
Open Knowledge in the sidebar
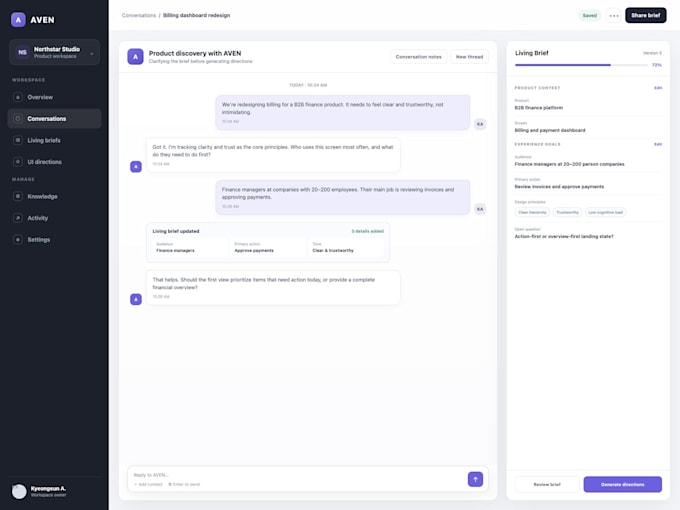pos(55,196)
